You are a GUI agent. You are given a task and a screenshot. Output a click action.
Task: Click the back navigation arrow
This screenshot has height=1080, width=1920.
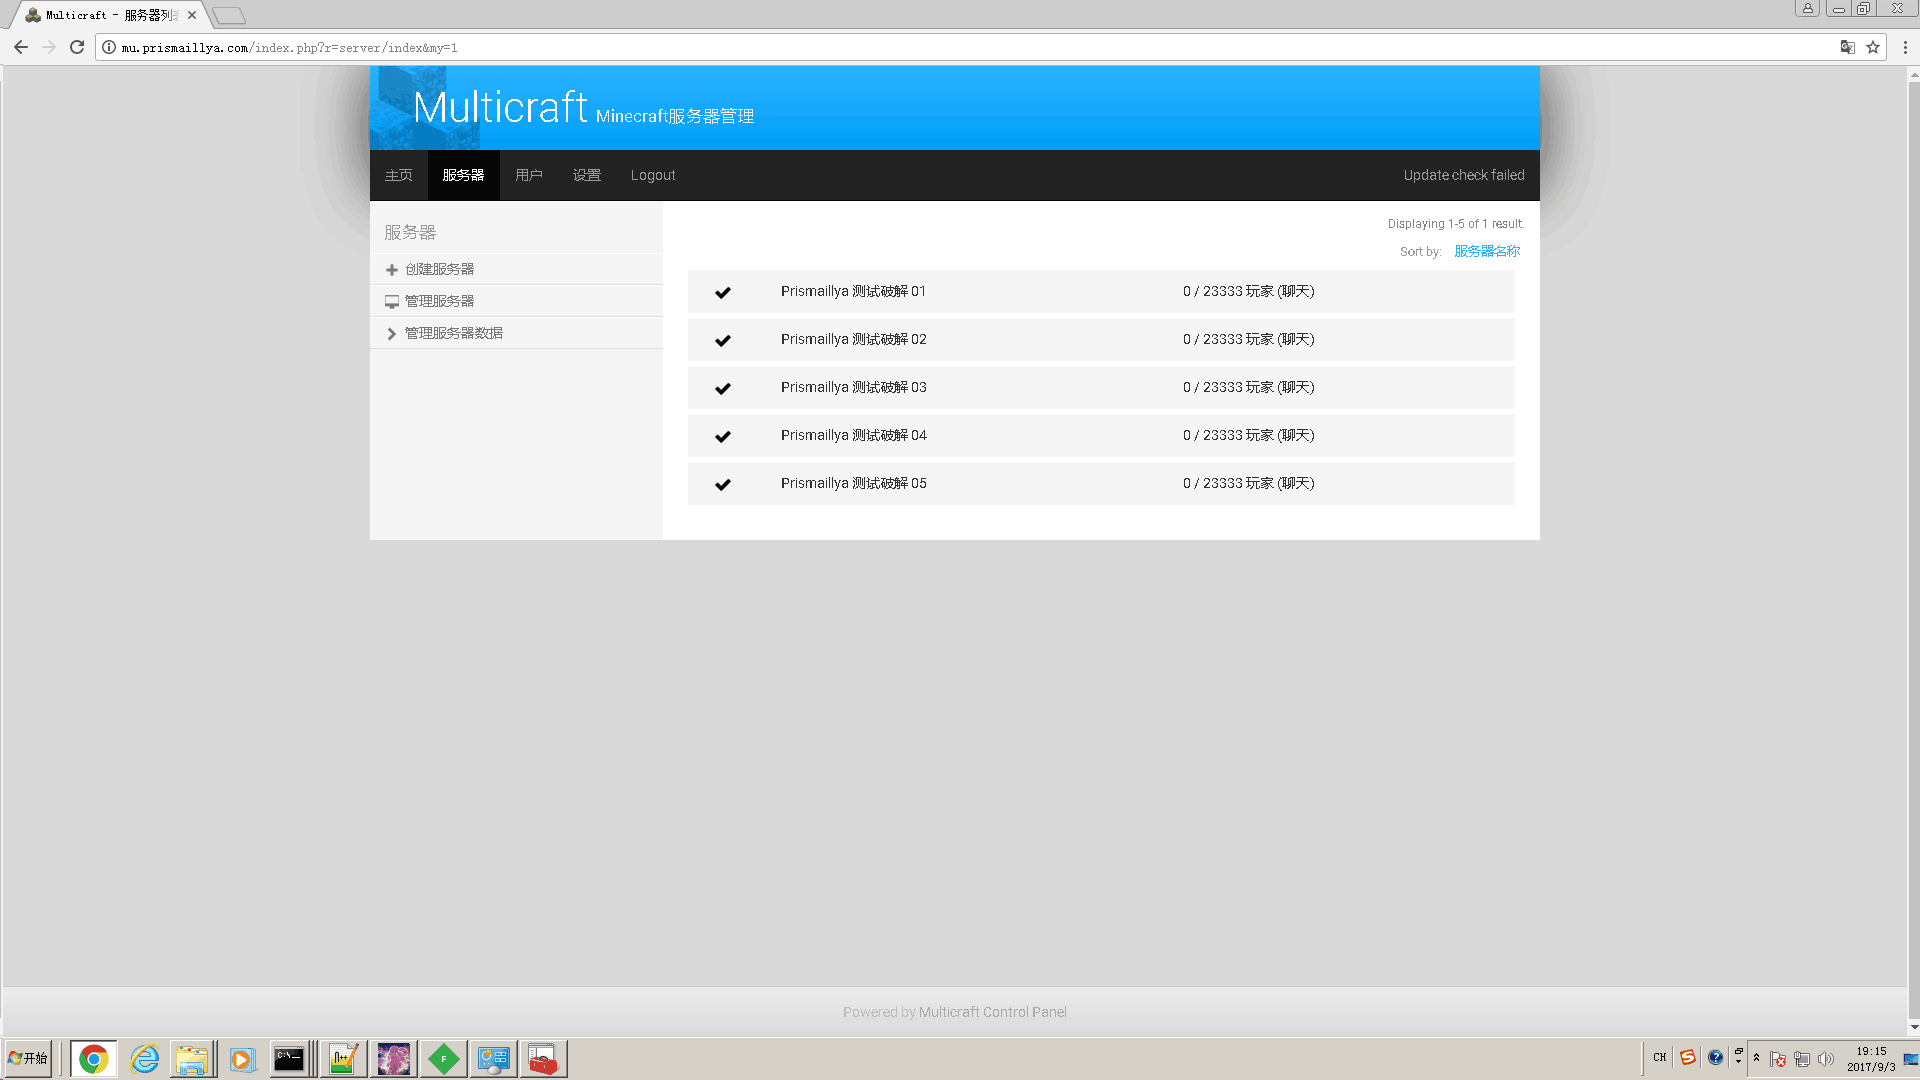[21, 47]
